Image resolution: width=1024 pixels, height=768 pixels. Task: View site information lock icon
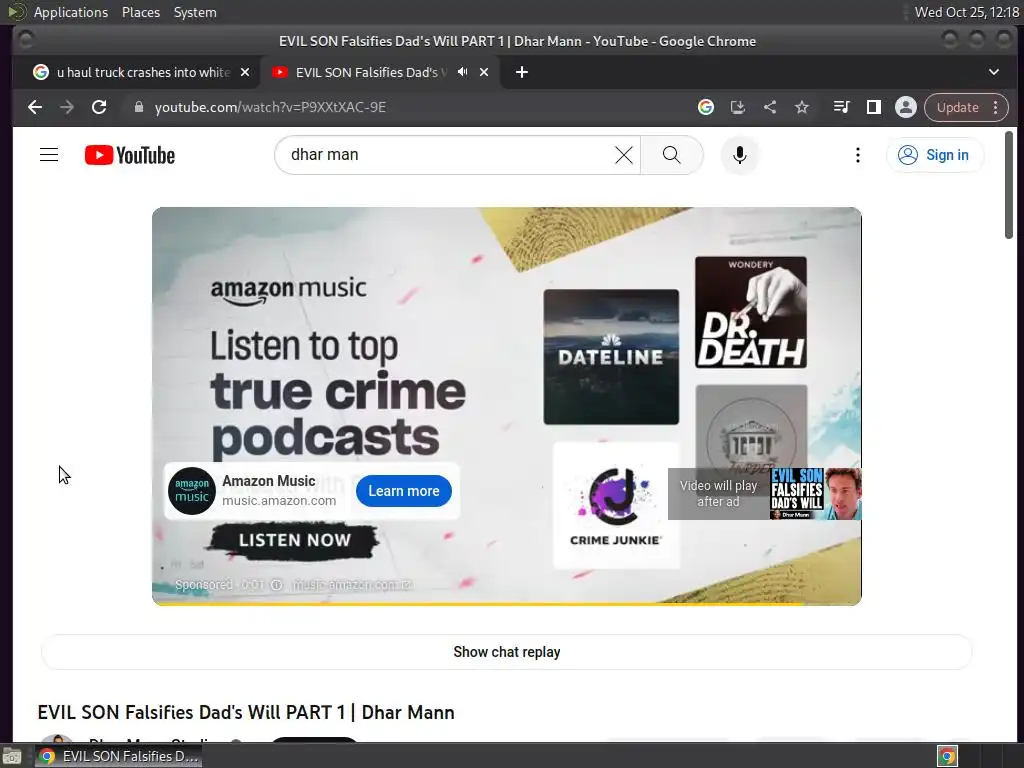coord(138,107)
